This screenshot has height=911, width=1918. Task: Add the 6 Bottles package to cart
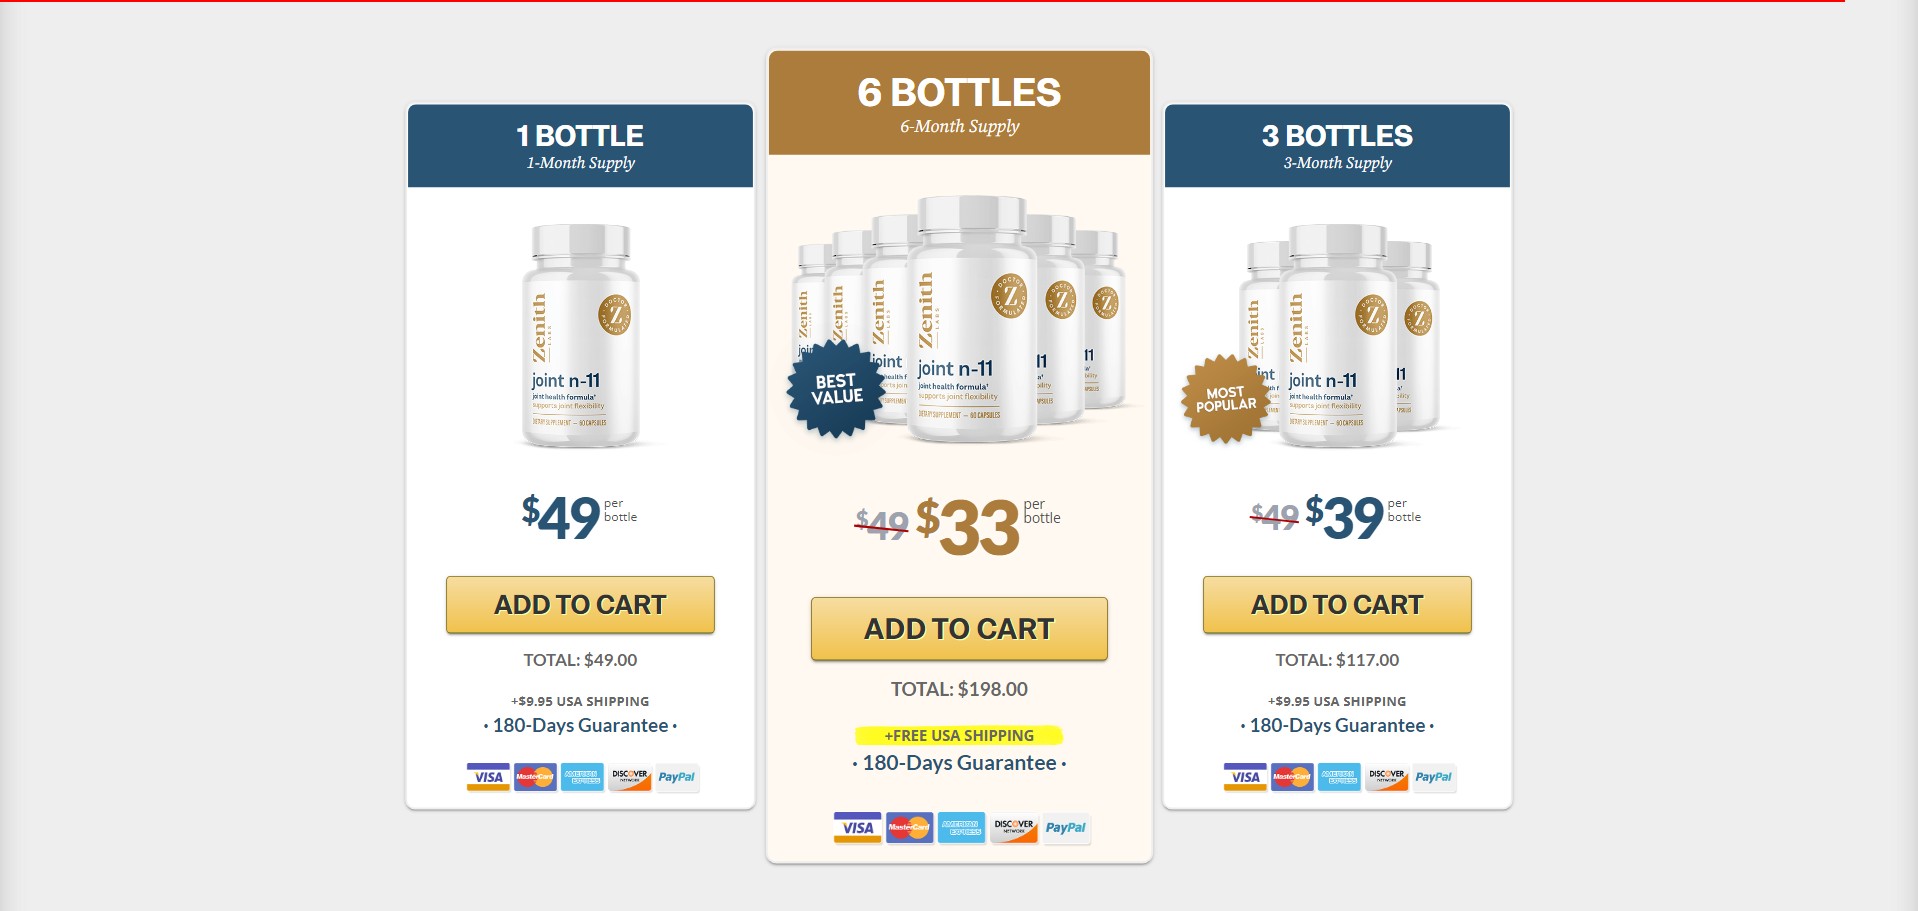pos(959,629)
